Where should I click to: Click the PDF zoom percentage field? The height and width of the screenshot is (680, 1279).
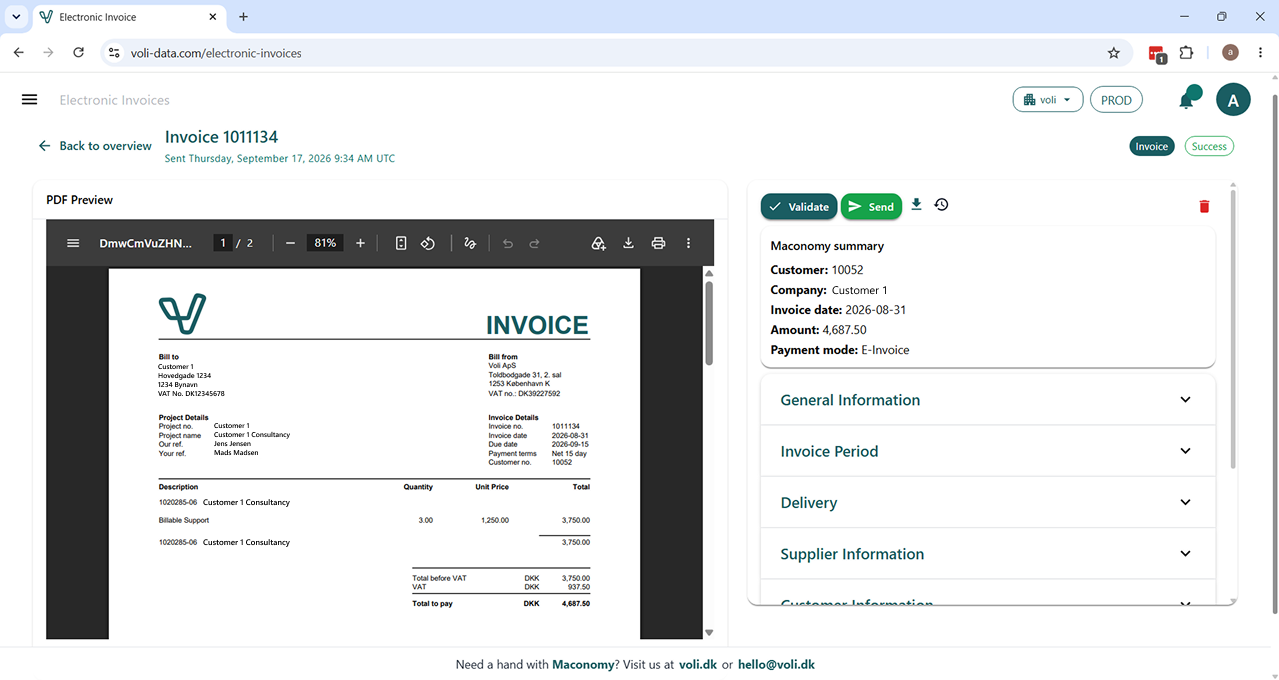[x=324, y=243]
